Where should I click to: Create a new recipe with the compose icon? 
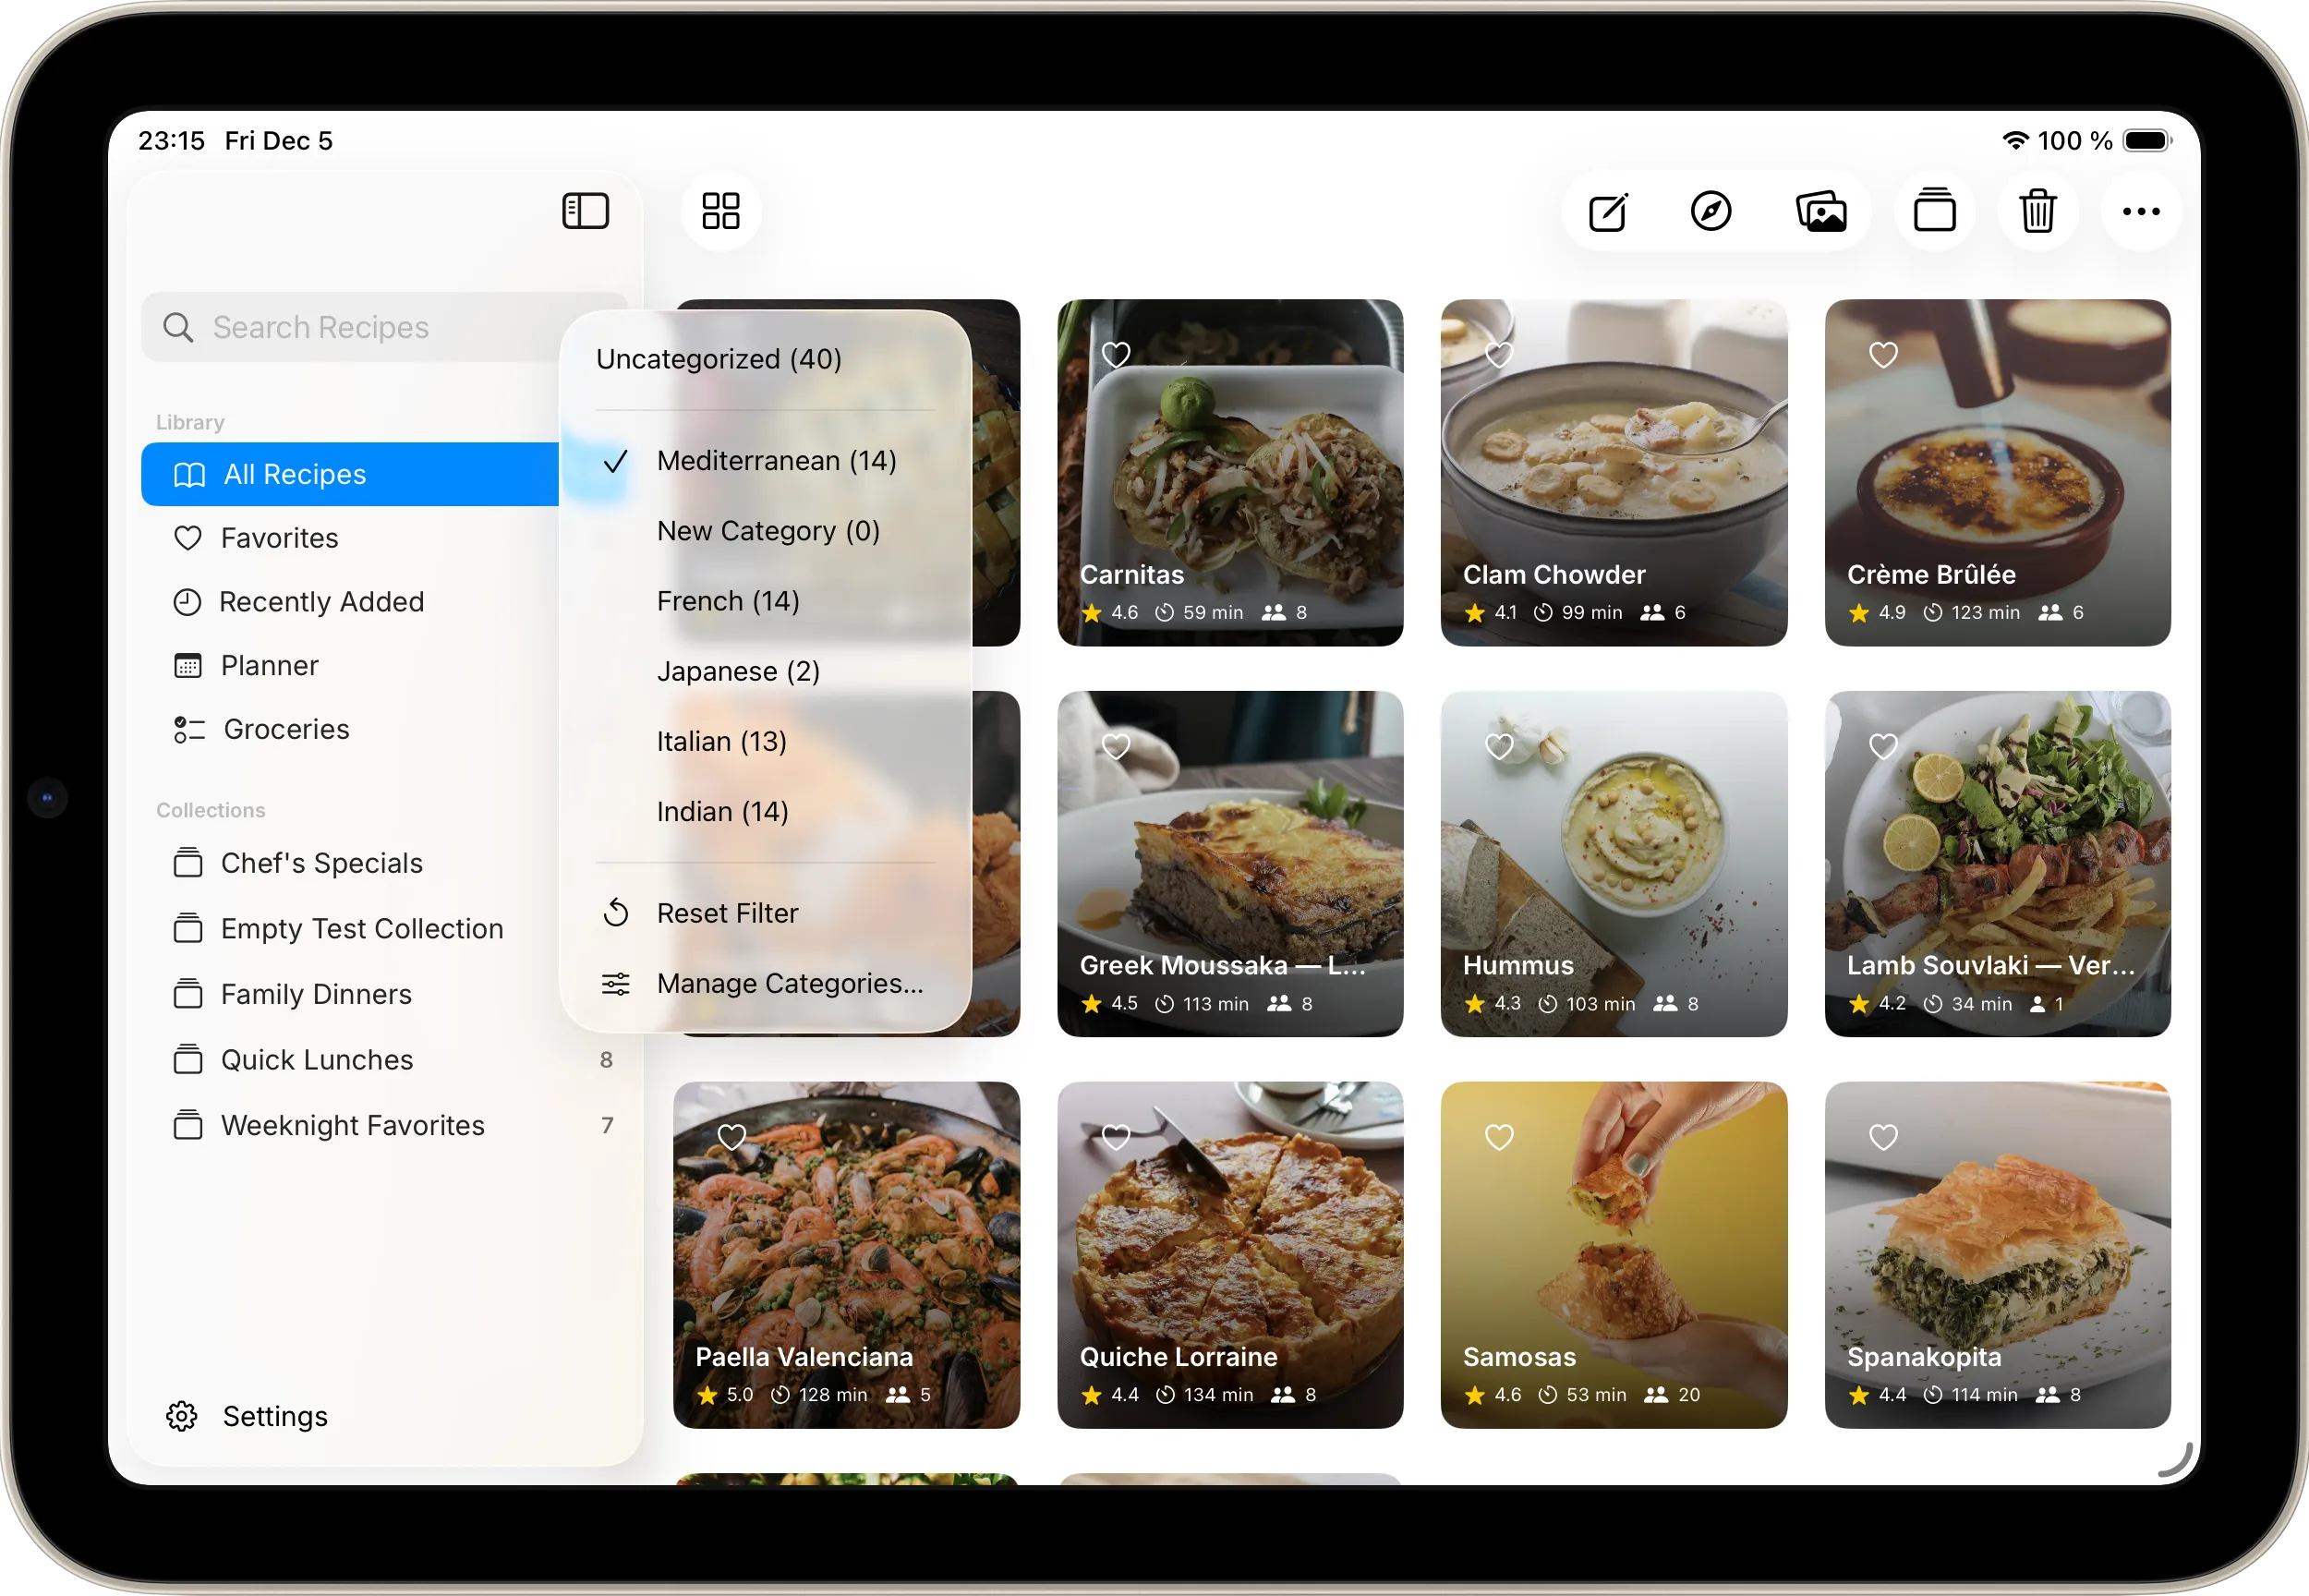point(1608,211)
